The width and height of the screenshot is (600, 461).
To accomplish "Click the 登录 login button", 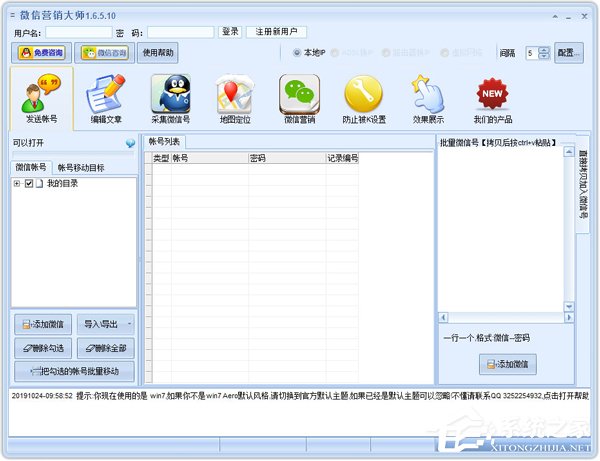I will click(x=230, y=32).
